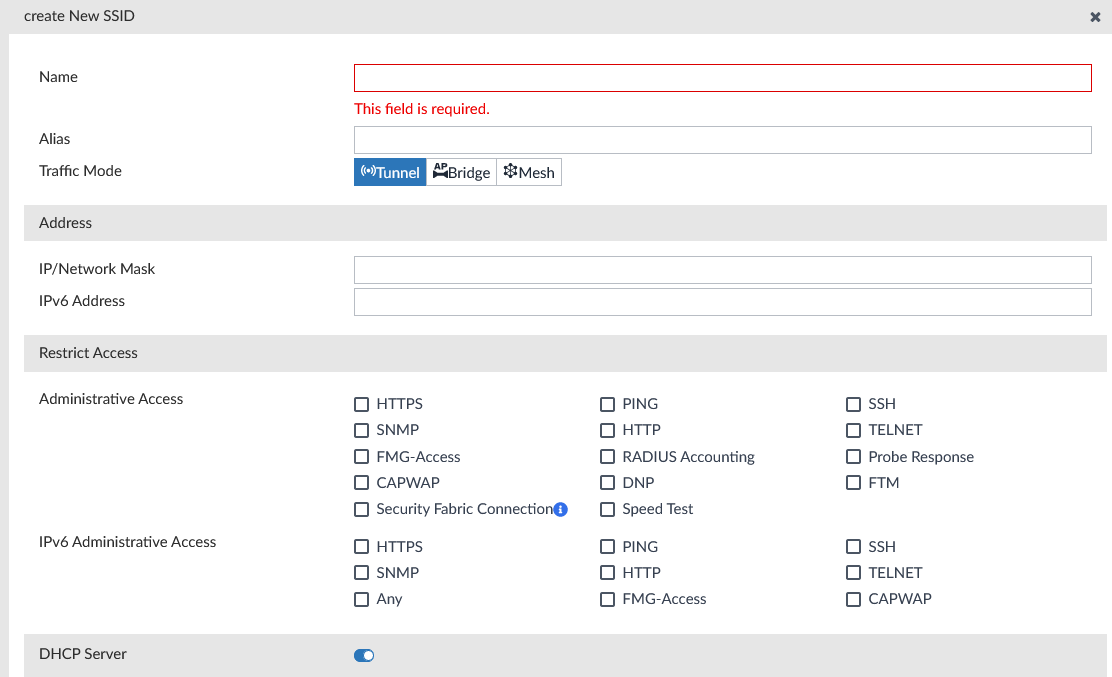Click the info icon beside Security Fabric Connection

[x=561, y=509]
